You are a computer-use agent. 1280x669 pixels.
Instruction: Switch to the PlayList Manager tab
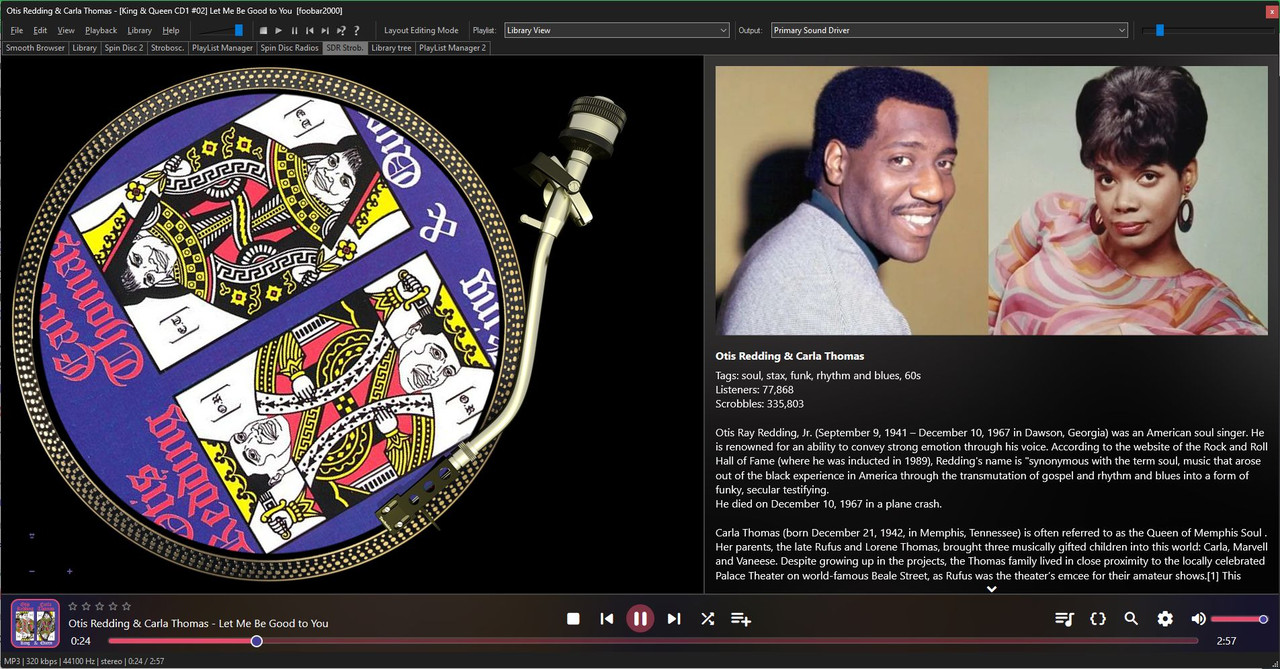coord(223,47)
